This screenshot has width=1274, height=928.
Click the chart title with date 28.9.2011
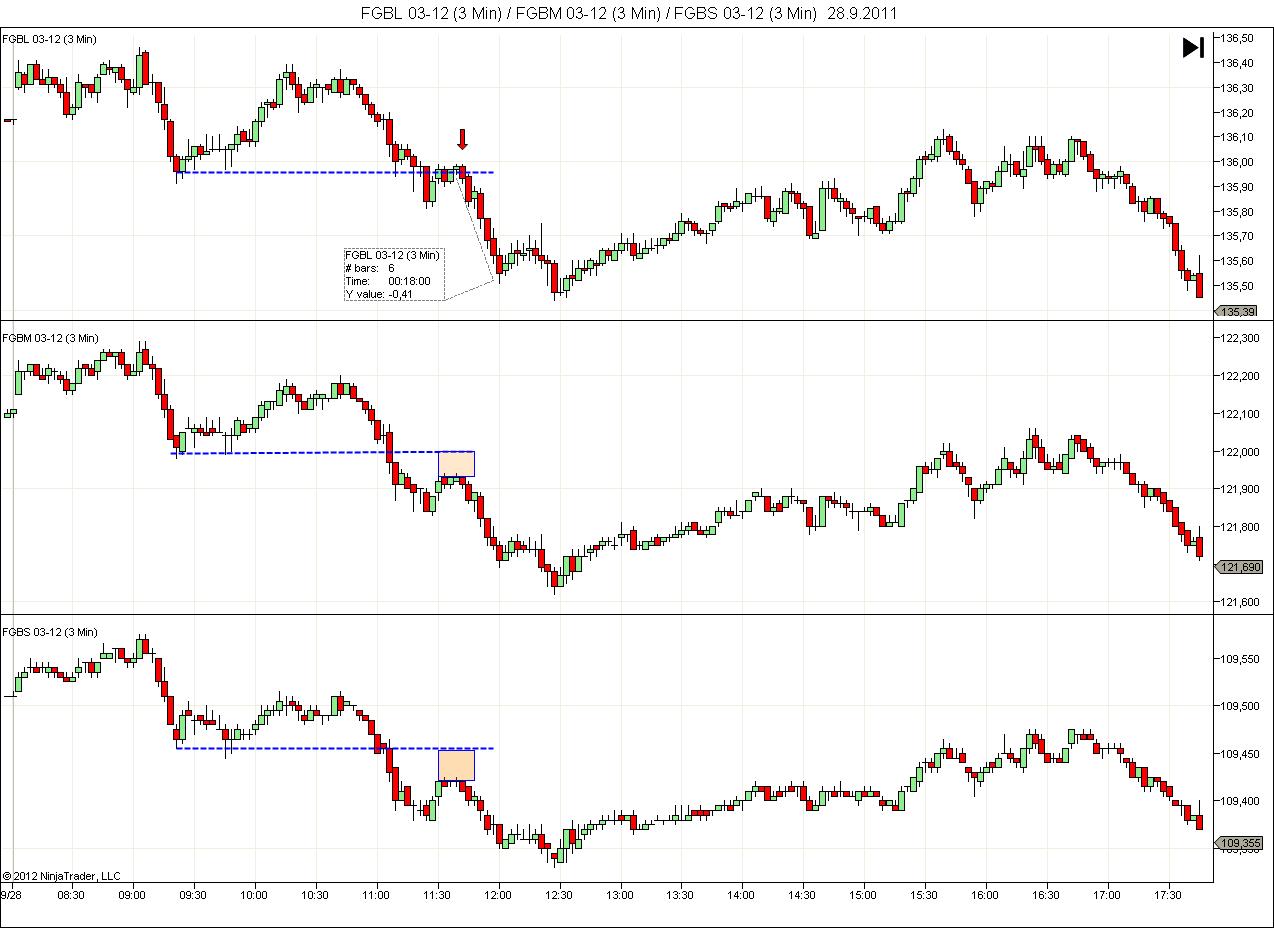click(x=628, y=13)
